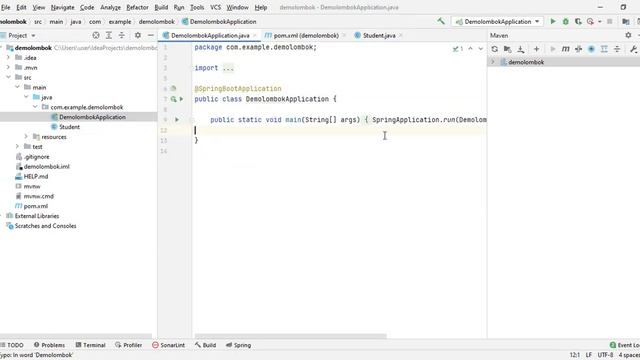The width and height of the screenshot is (640, 360).
Task: Toggle Maven Skip Tests mode
Action: pos(591,49)
